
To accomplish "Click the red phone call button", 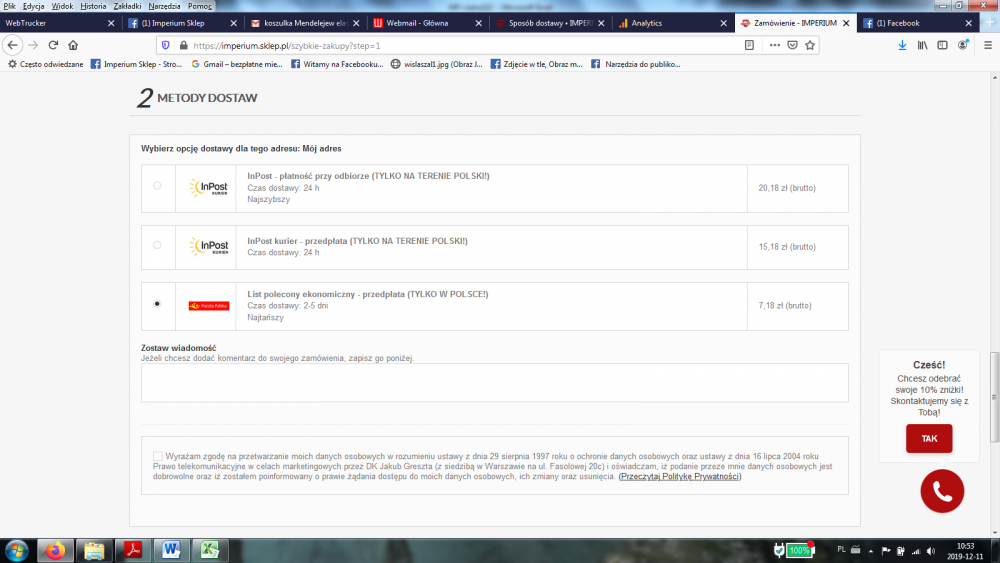I will tap(942, 491).
